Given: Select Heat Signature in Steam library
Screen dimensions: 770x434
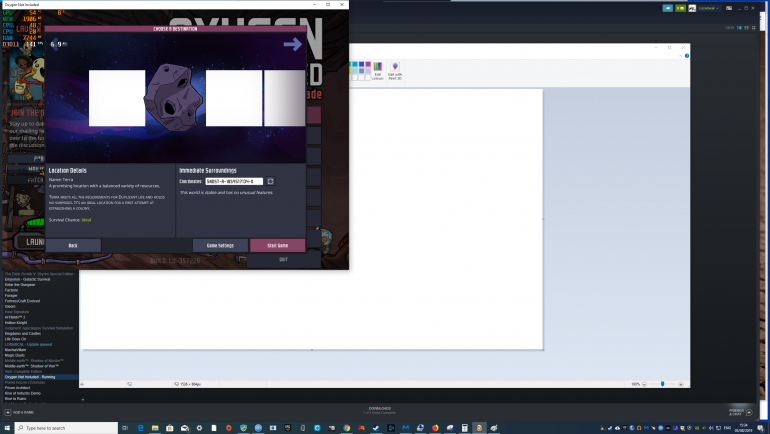Looking at the screenshot, I should tap(17, 312).
